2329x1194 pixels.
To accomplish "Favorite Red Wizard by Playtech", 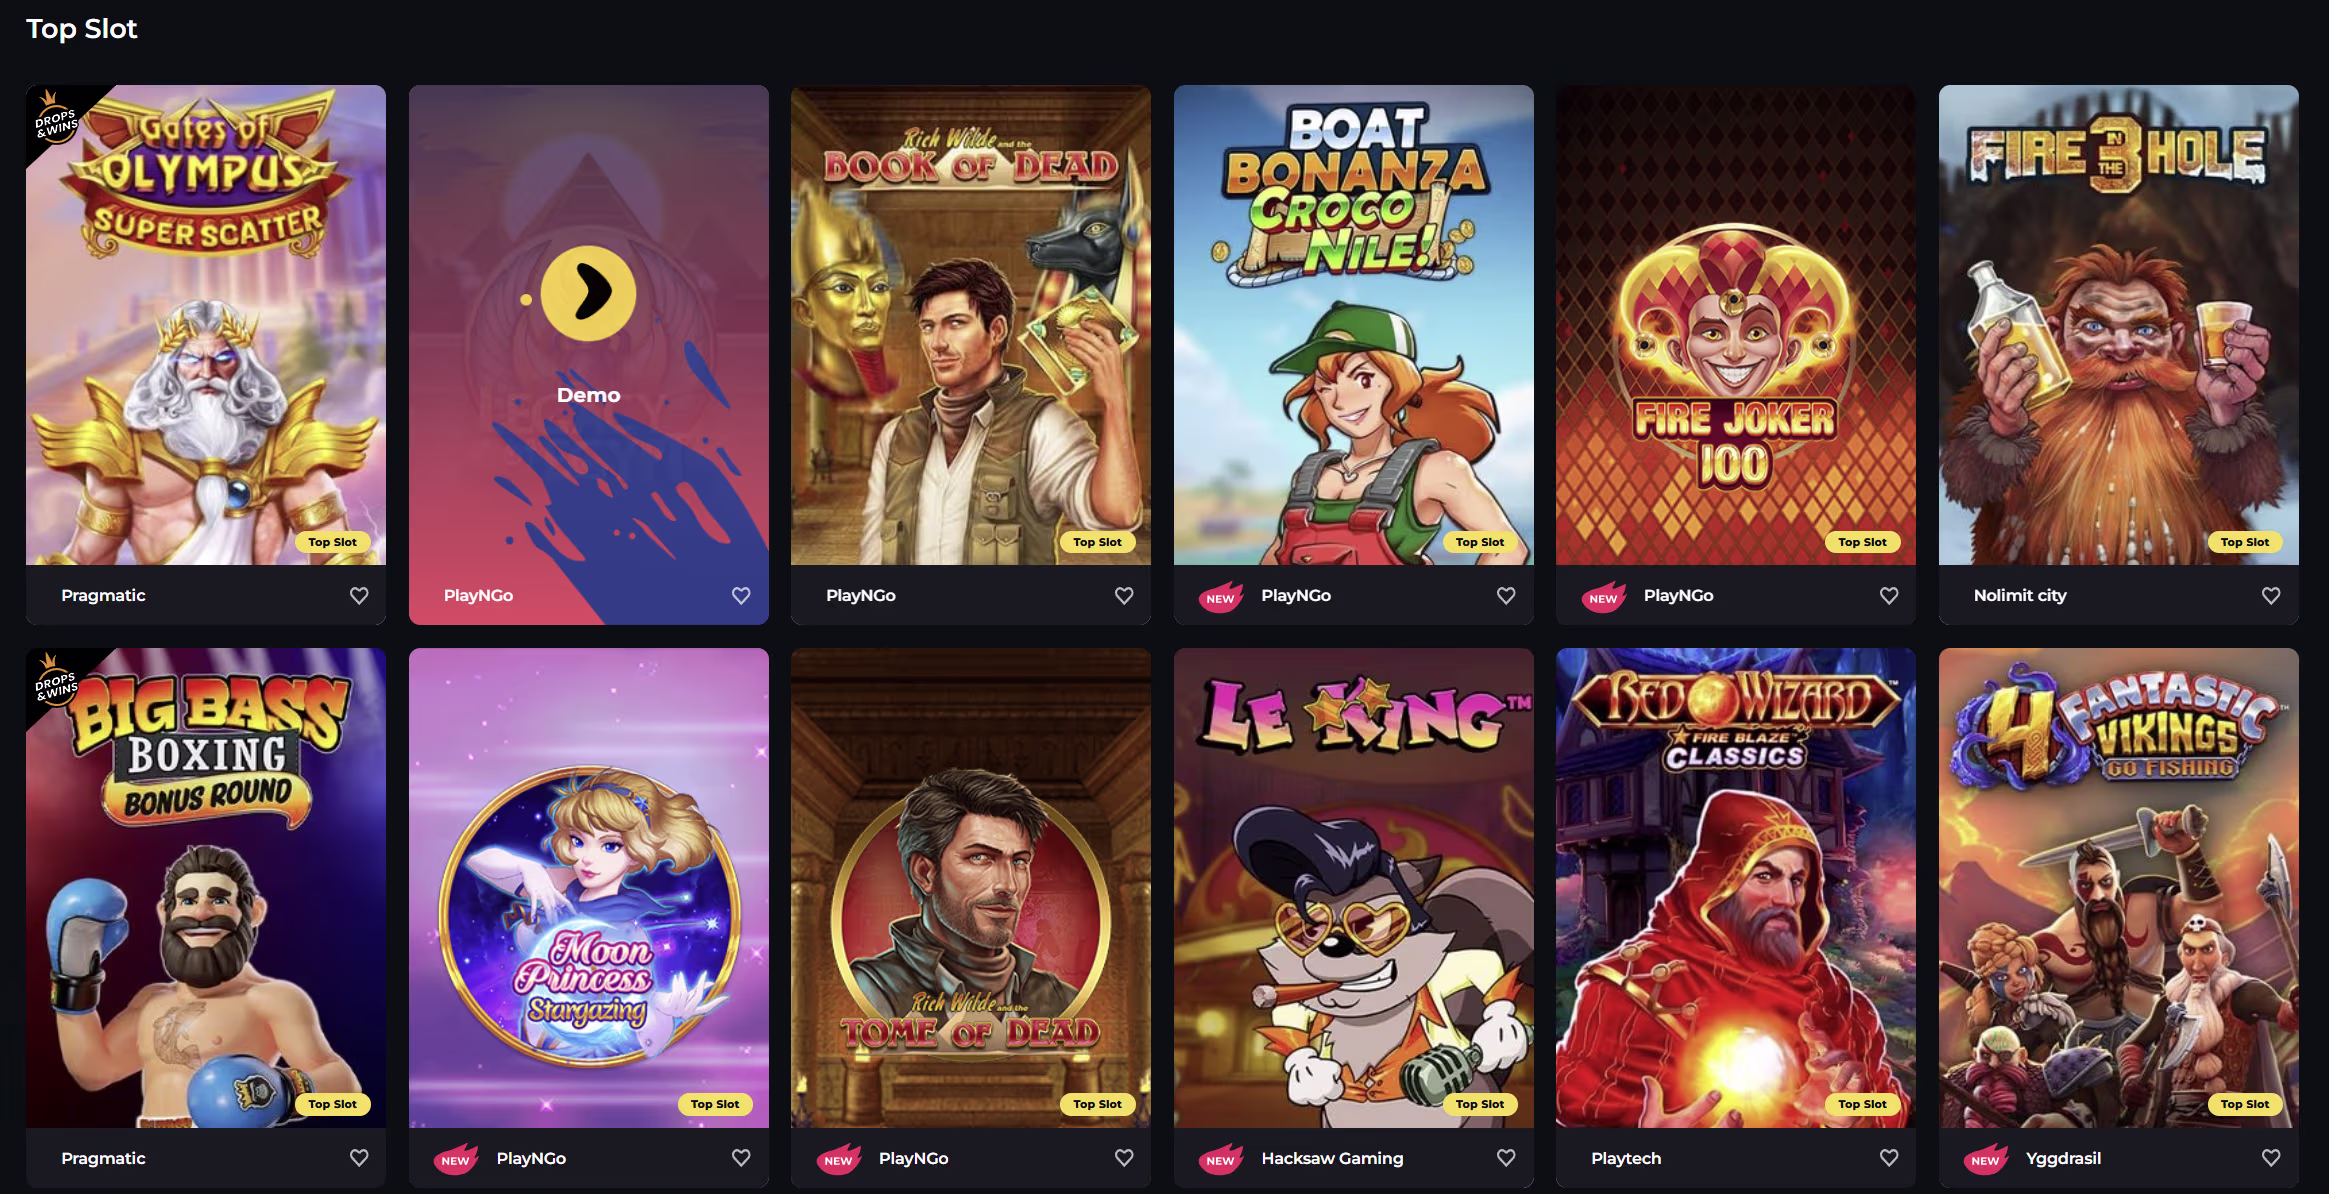I will (1889, 1158).
